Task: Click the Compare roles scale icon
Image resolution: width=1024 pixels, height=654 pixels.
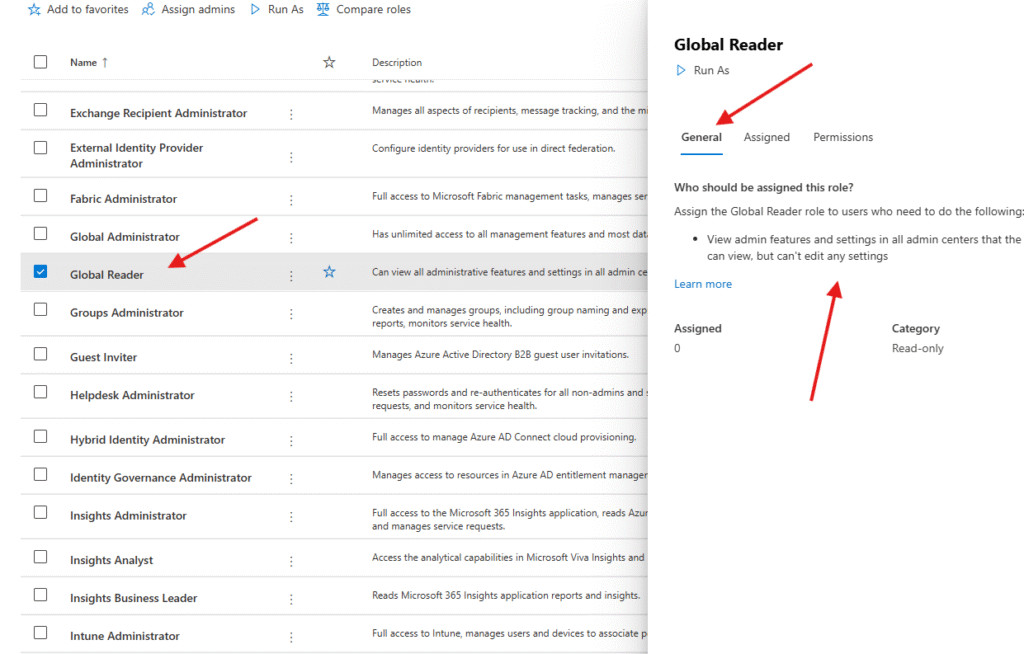Action: [x=322, y=9]
